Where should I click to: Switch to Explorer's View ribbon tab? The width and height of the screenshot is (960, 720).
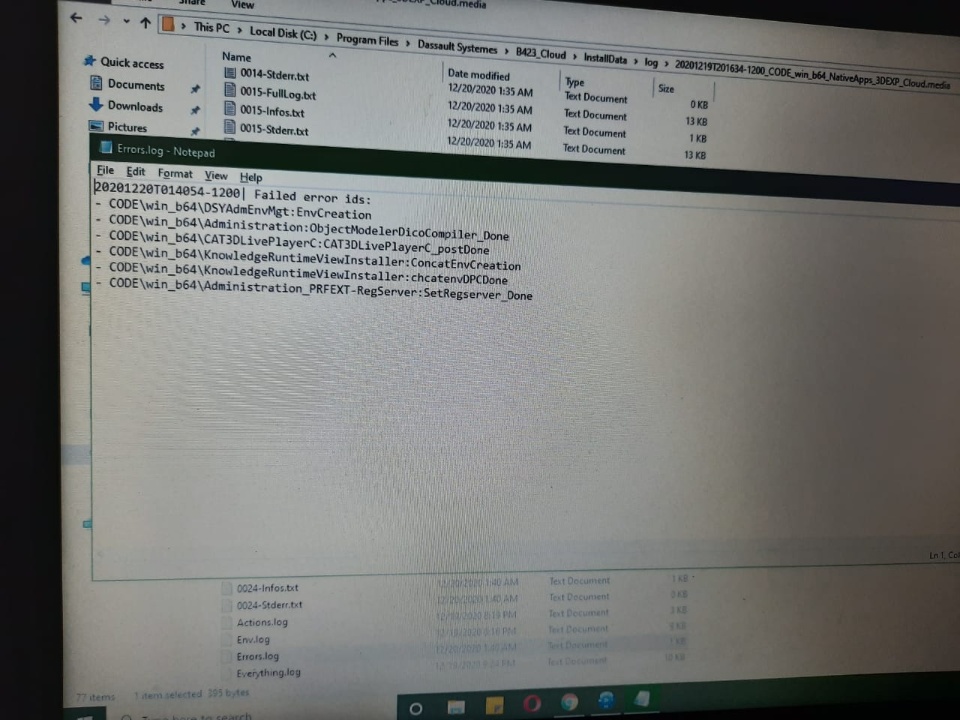(x=242, y=4)
